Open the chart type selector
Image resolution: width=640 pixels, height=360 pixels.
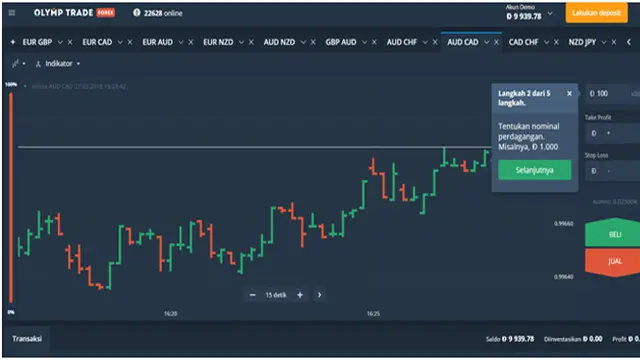tap(18, 64)
